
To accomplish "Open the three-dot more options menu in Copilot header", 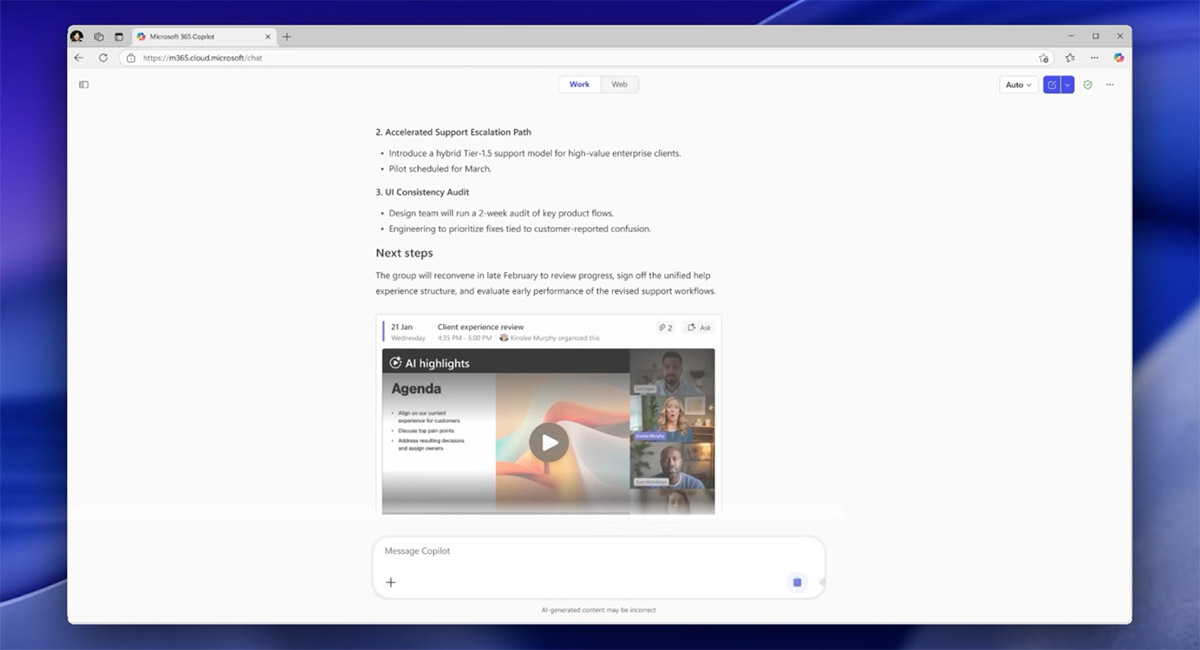I will point(1110,85).
